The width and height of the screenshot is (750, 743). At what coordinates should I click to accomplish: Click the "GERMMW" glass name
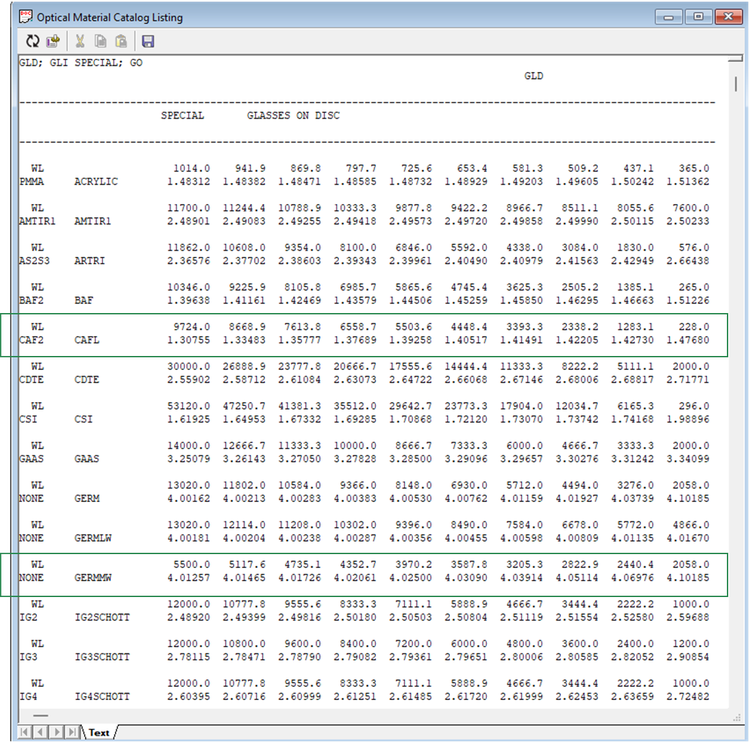pyautogui.click(x=93, y=578)
